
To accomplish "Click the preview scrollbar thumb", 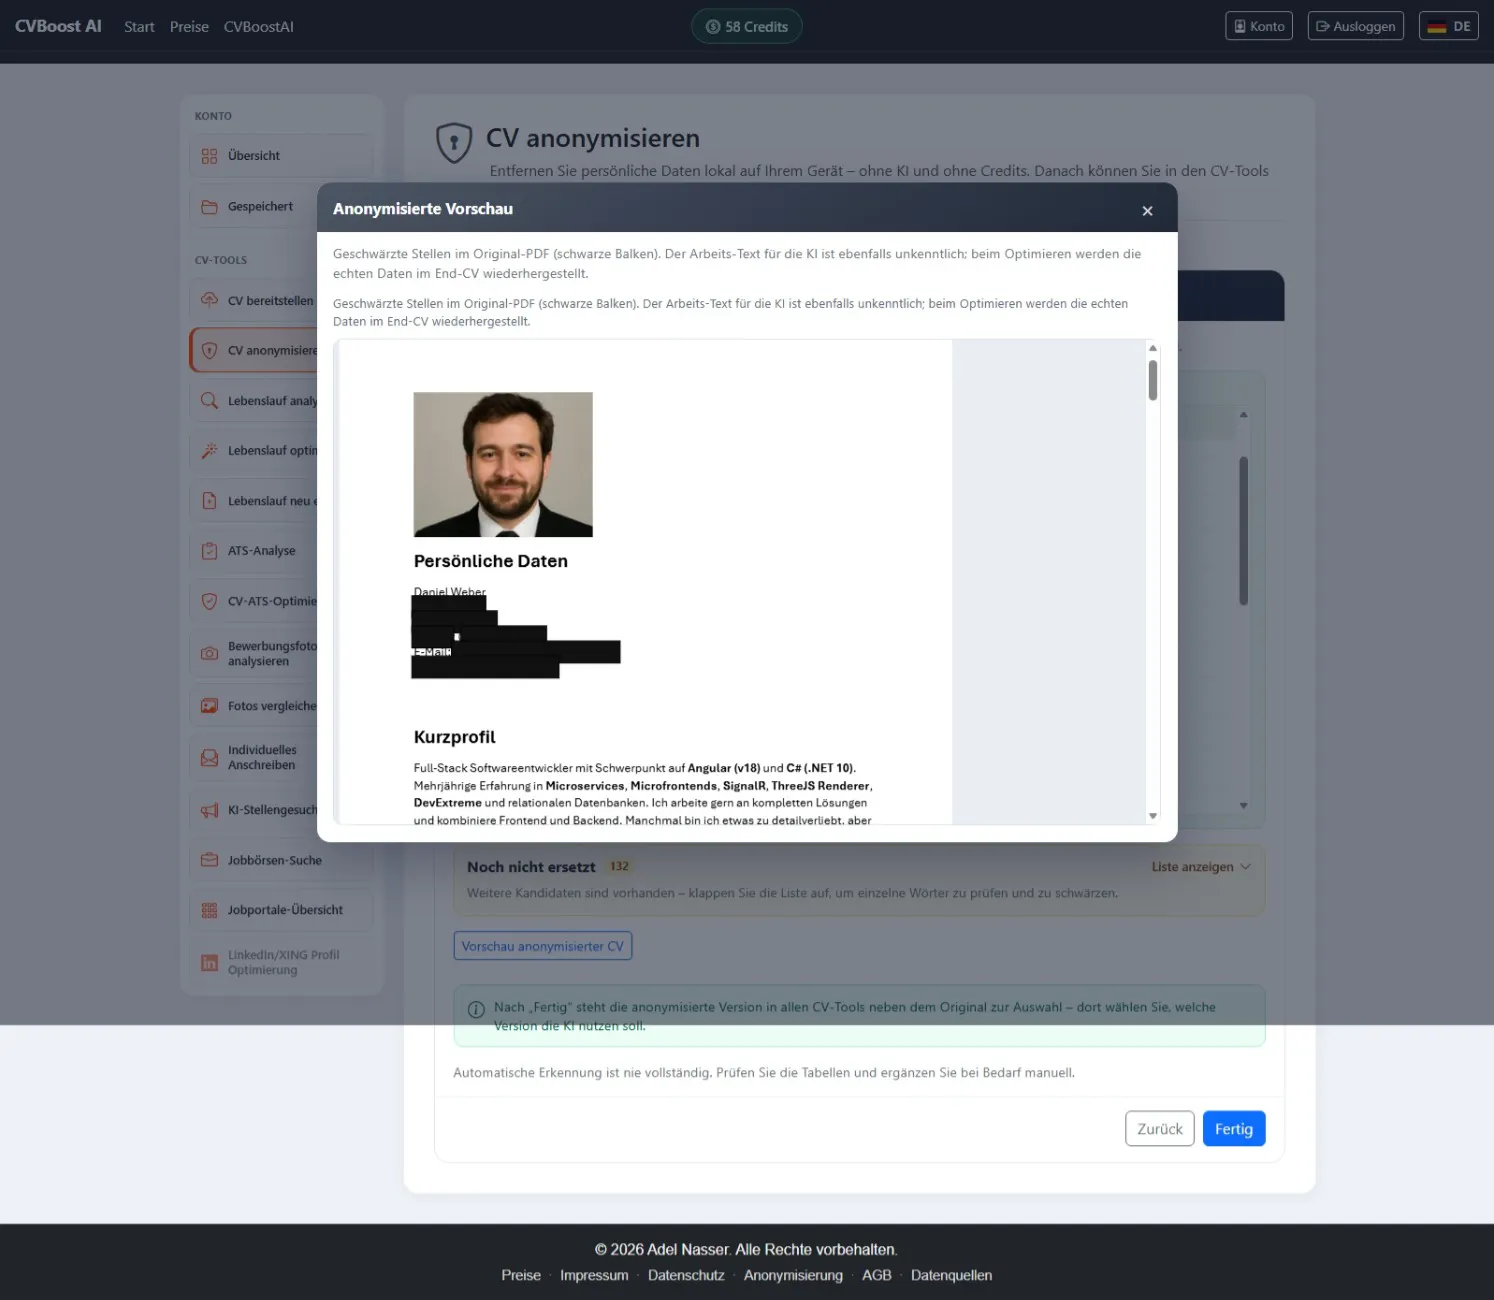I will click(x=1153, y=380).
